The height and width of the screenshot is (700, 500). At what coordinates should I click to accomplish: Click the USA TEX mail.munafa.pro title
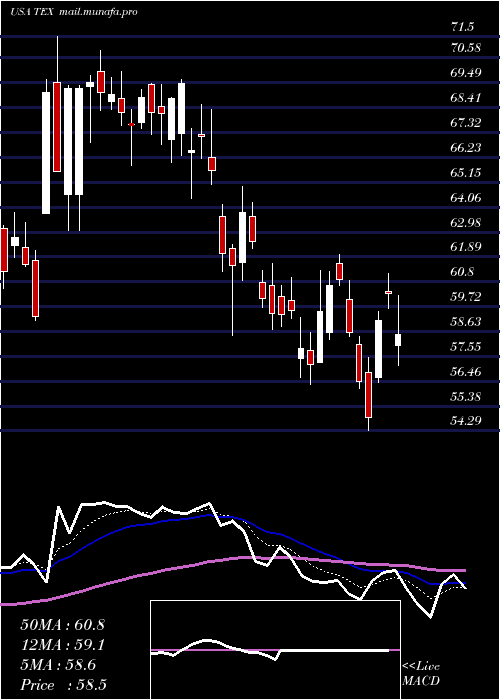point(73,12)
